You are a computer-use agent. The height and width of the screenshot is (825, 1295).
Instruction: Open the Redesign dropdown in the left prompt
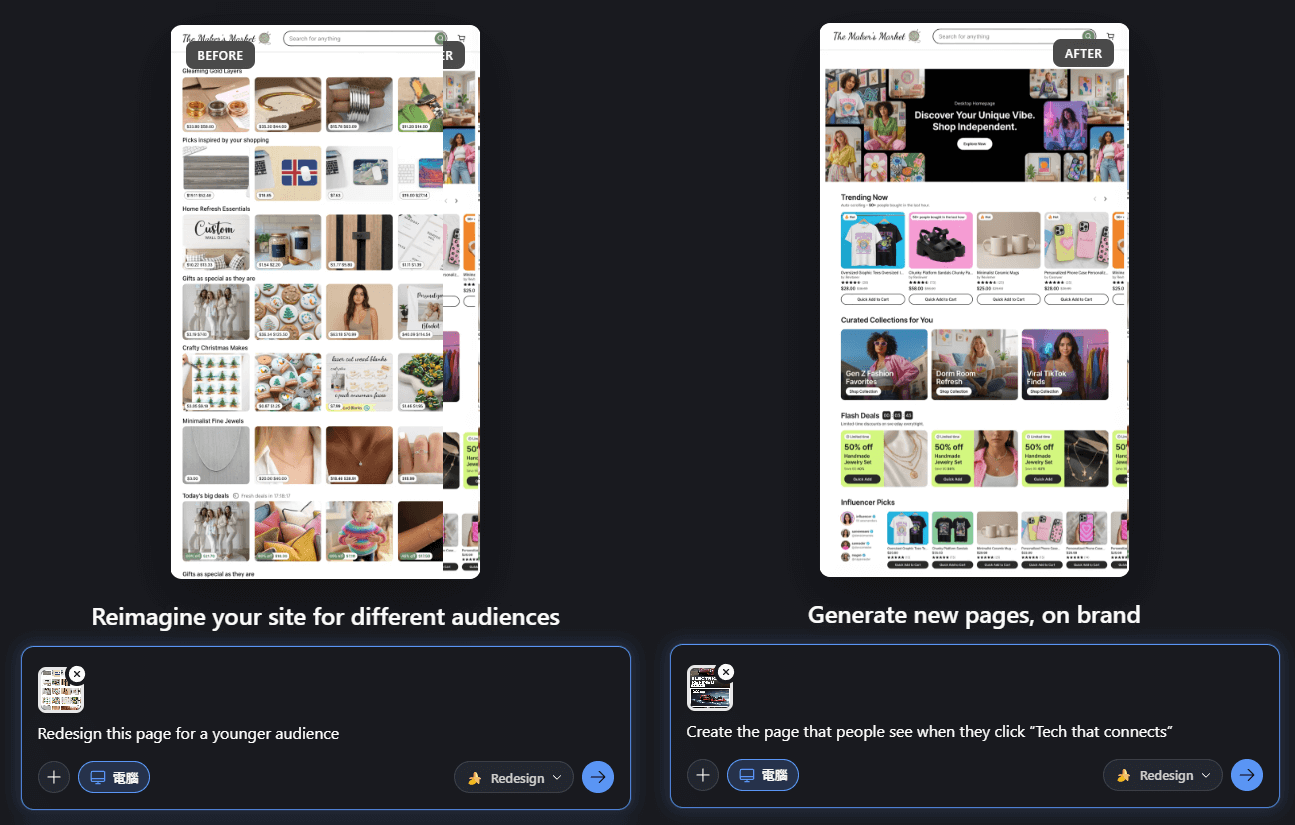(514, 777)
